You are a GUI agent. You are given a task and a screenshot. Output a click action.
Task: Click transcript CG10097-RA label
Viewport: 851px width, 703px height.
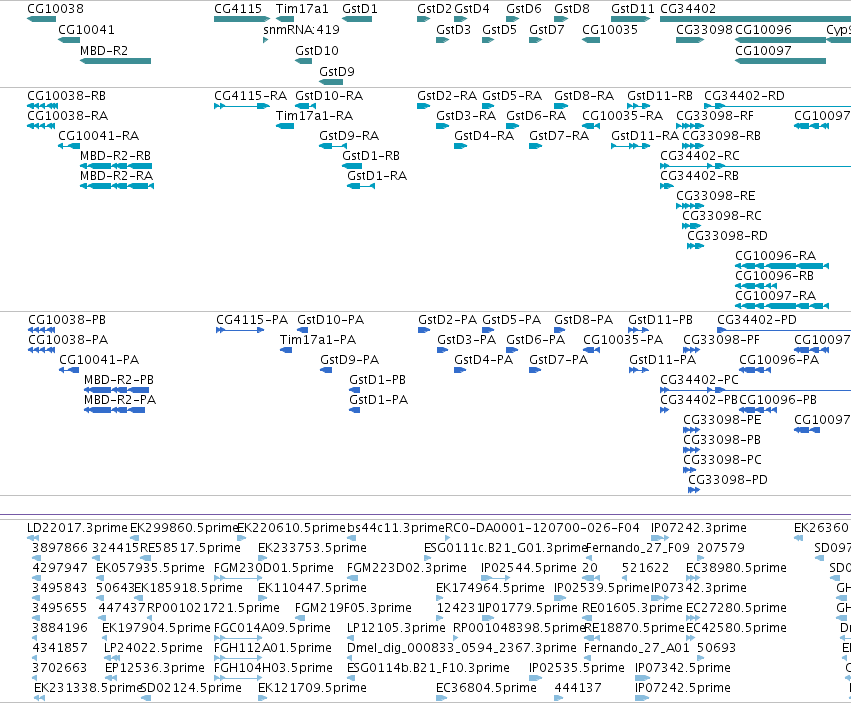coord(775,296)
